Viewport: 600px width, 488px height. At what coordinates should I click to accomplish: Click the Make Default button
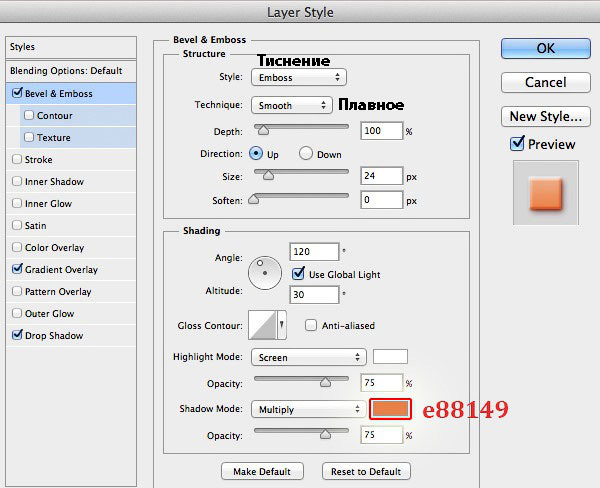(x=262, y=472)
